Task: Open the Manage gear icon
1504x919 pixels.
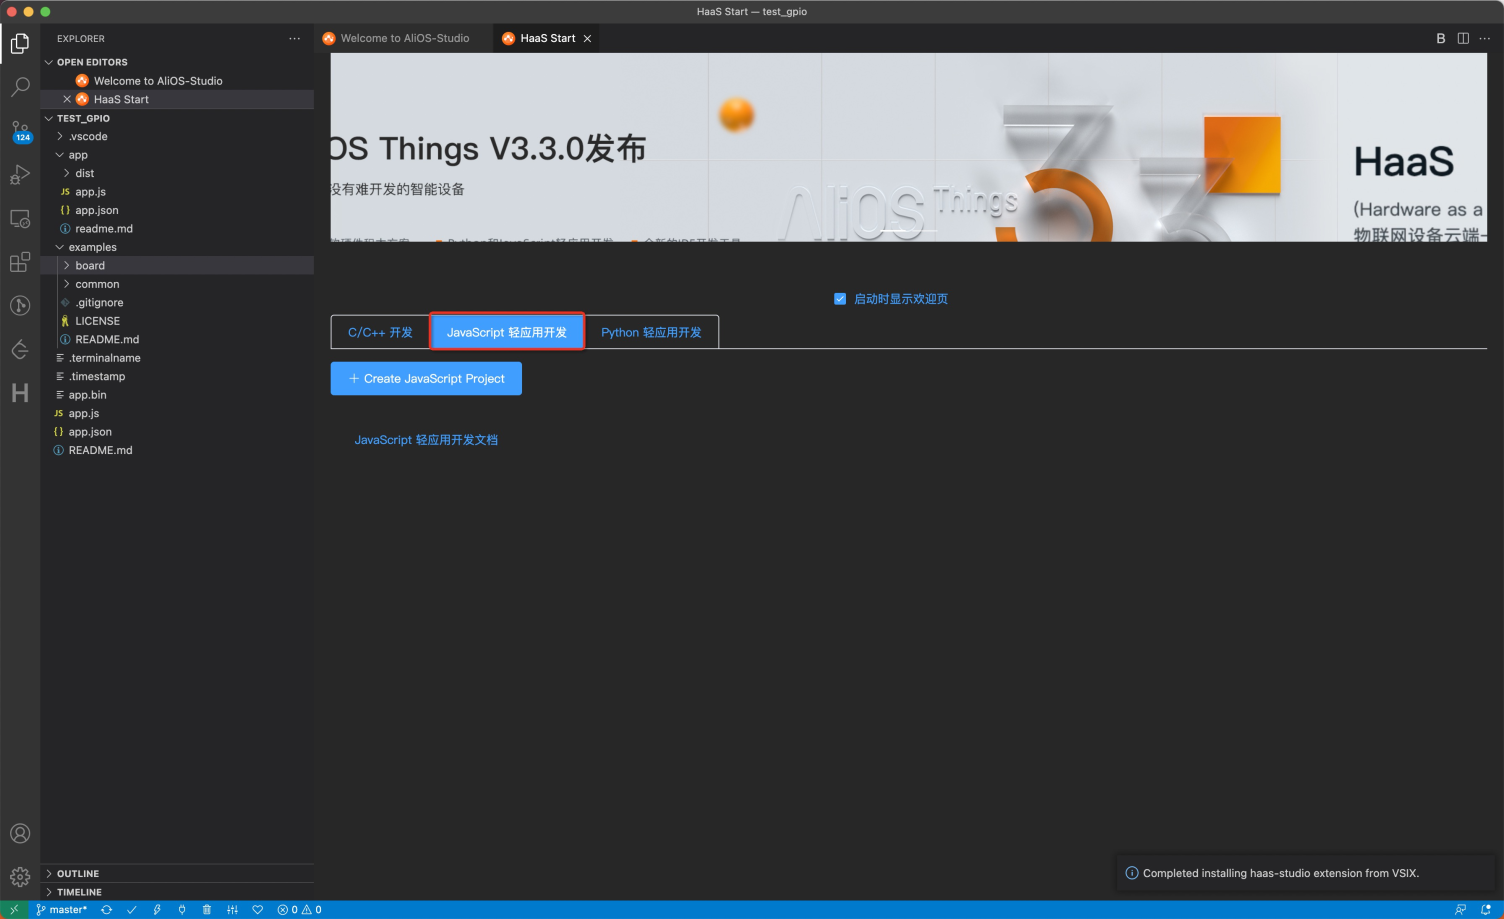Action: tap(20, 877)
